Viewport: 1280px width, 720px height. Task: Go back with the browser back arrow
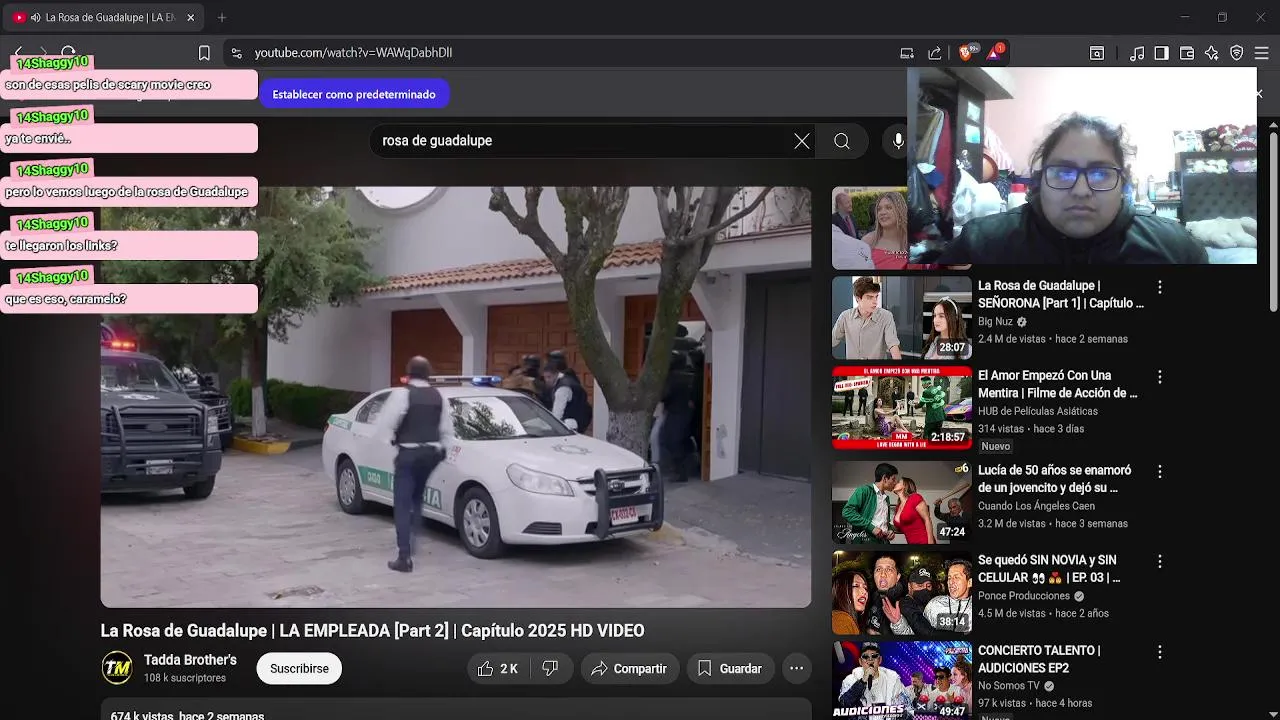(18, 52)
